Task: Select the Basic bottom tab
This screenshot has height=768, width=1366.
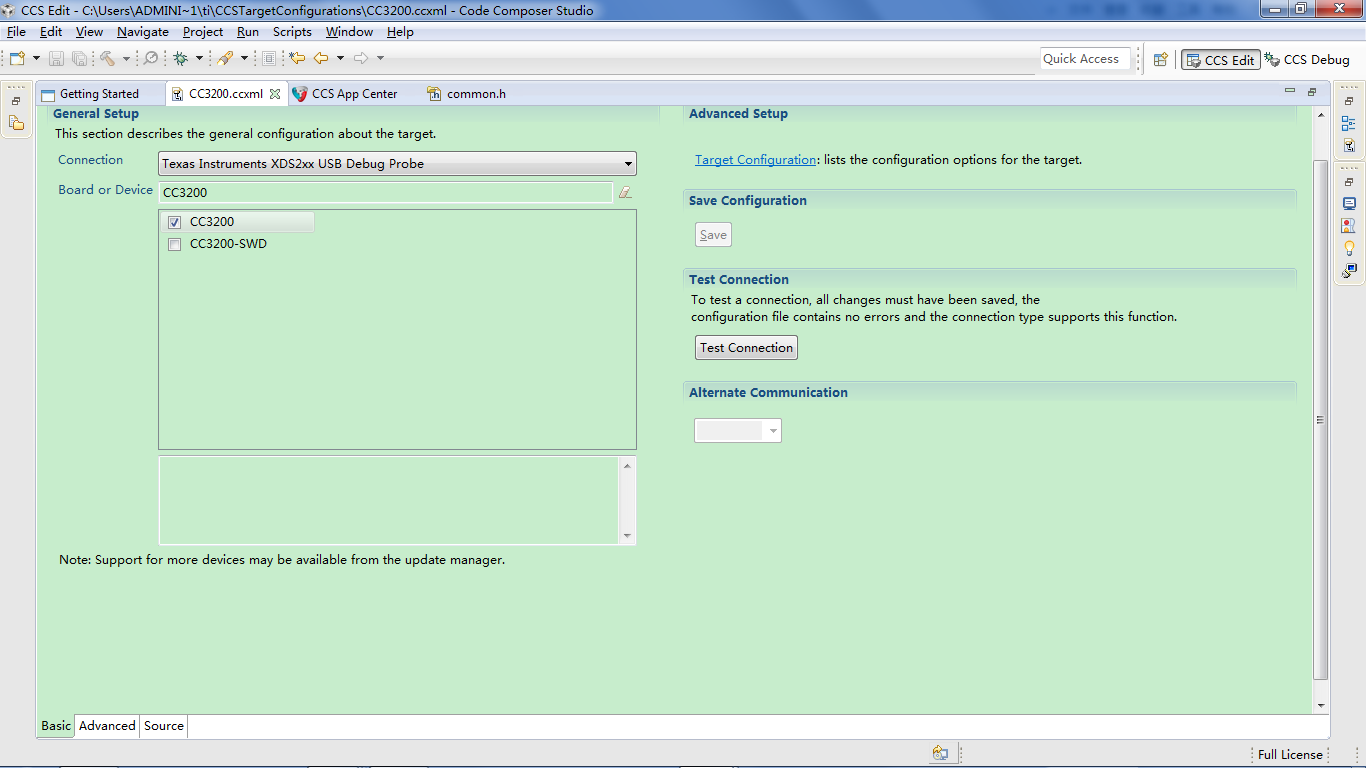Action: pyautogui.click(x=56, y=726)
